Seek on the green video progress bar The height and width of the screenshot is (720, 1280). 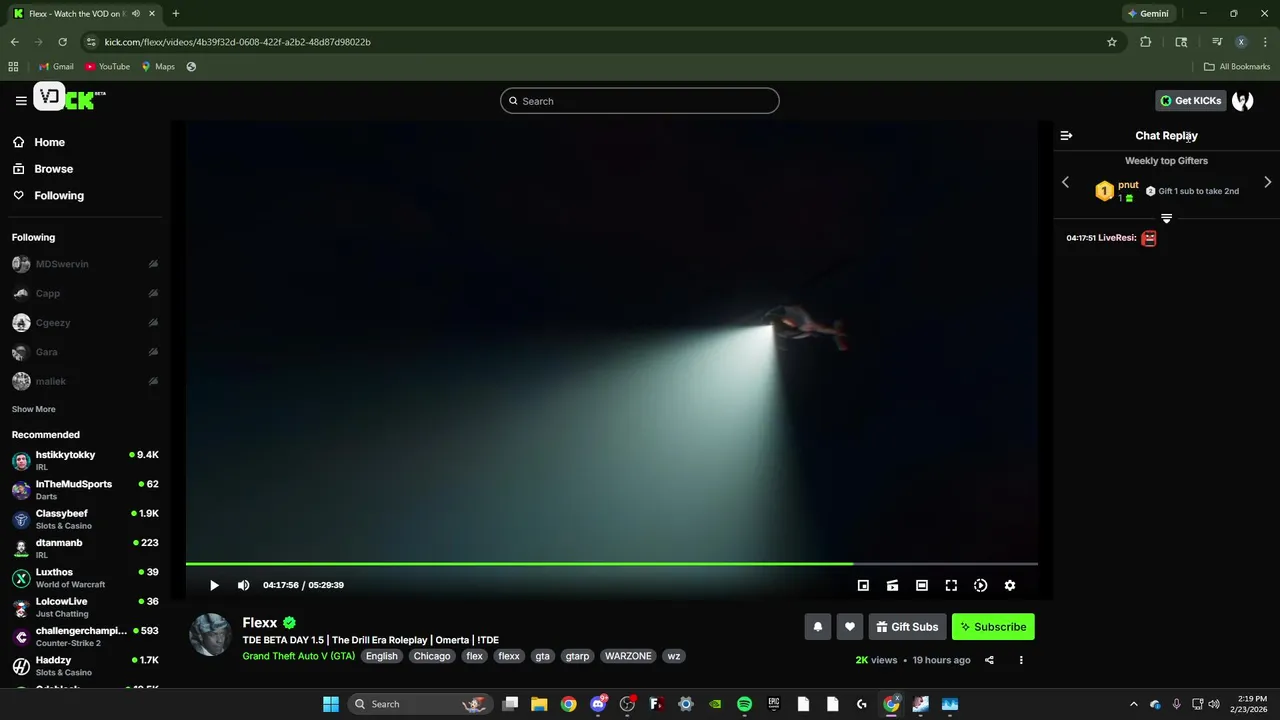[x=611, y=564]
